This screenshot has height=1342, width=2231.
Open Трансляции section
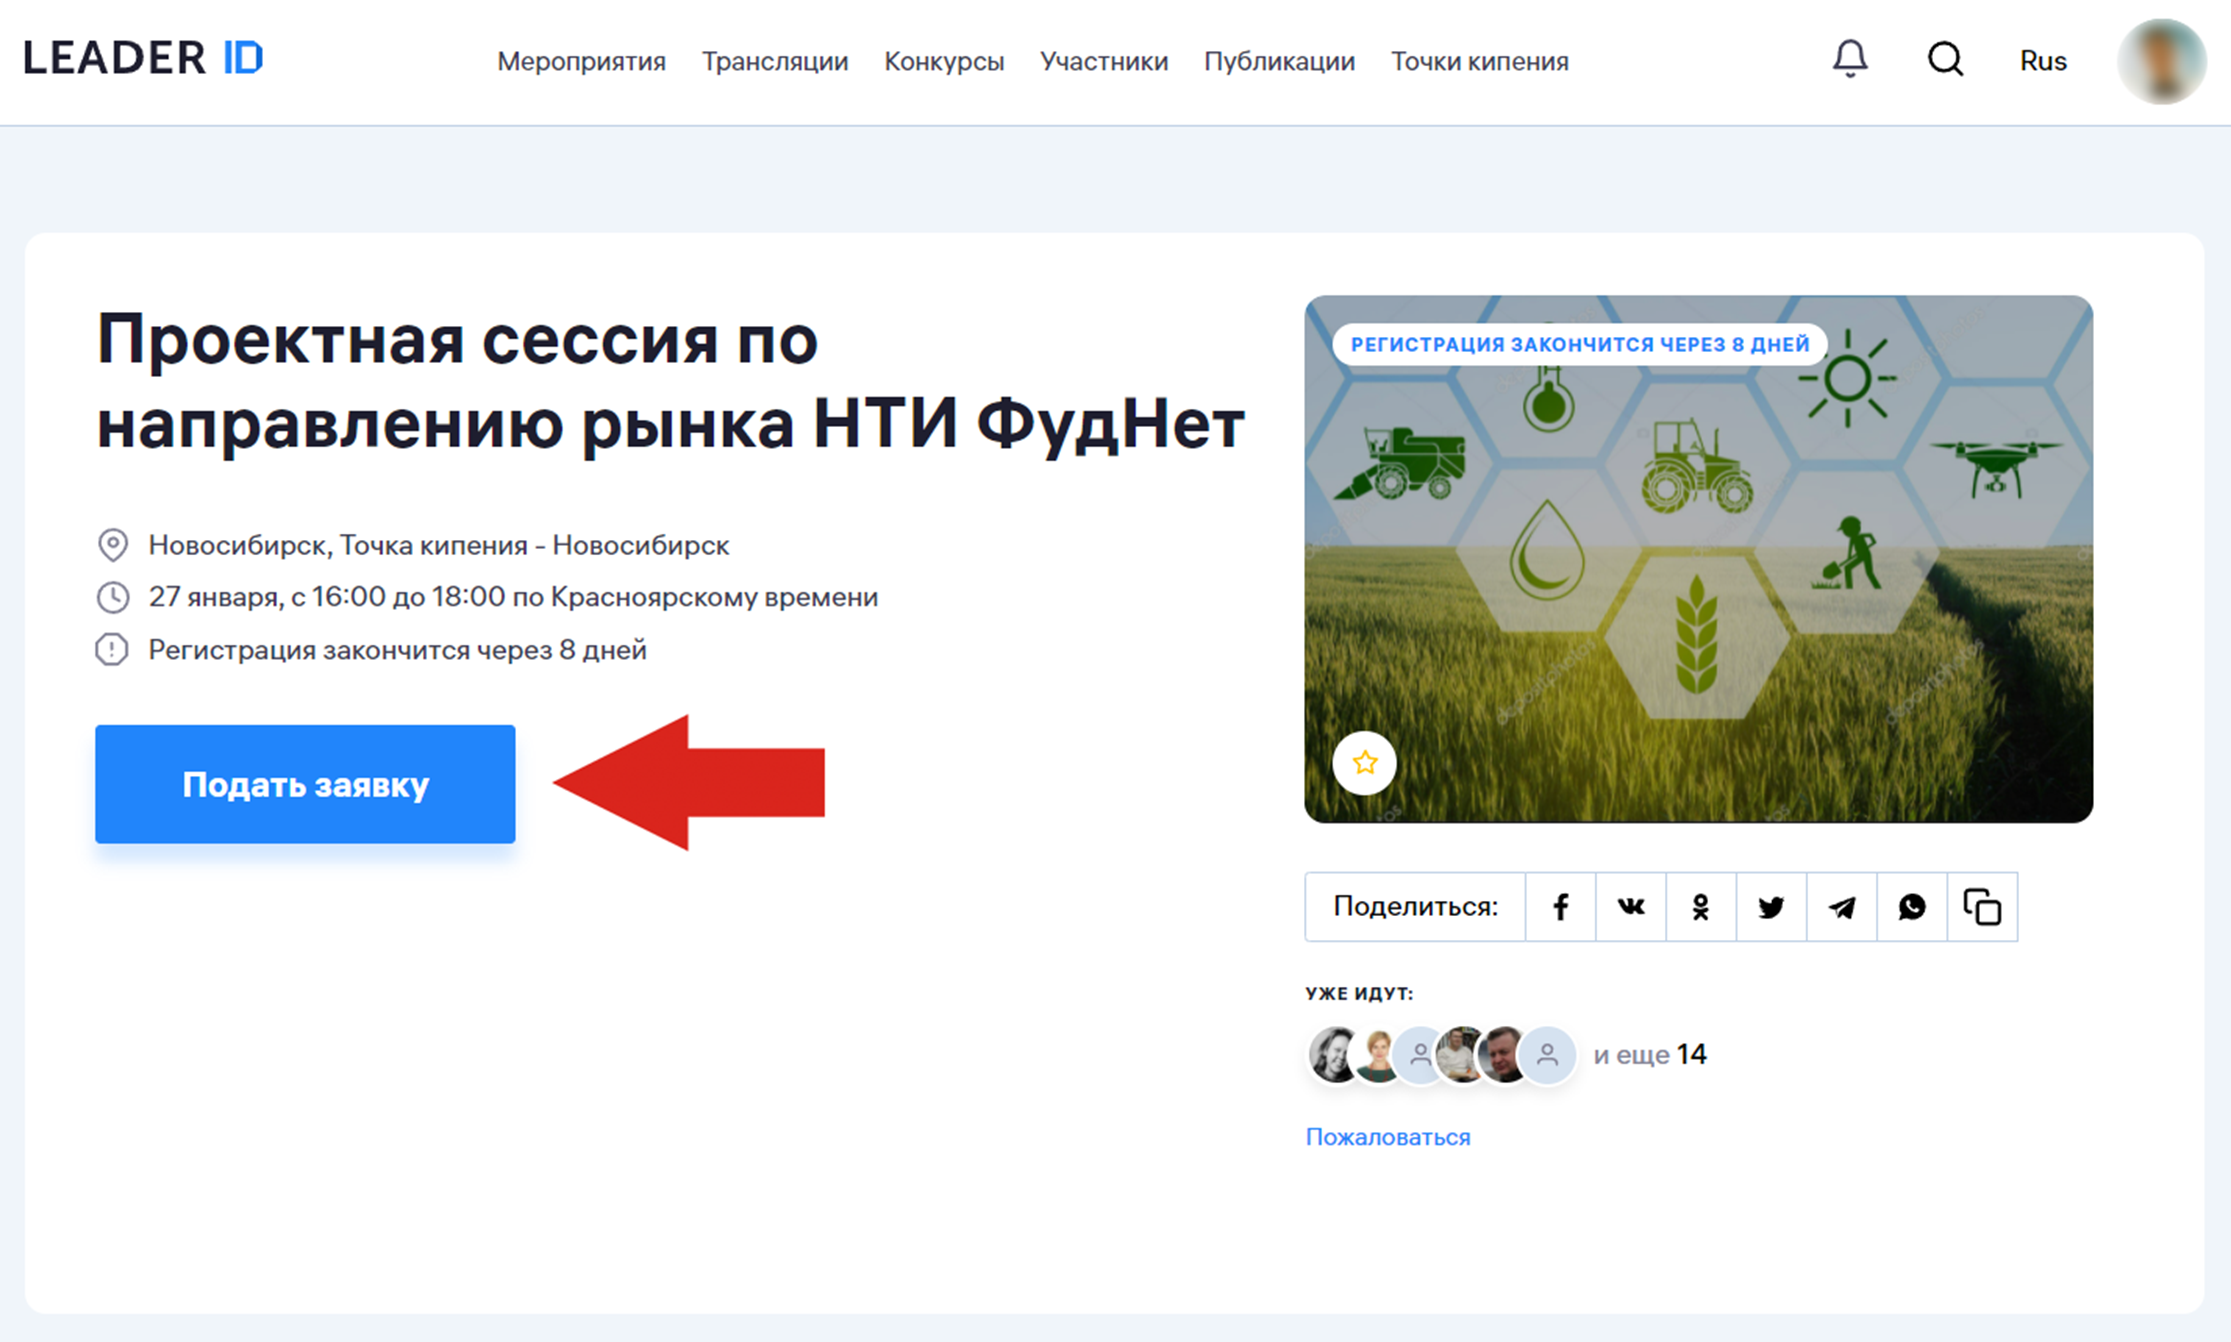point(774,61)
